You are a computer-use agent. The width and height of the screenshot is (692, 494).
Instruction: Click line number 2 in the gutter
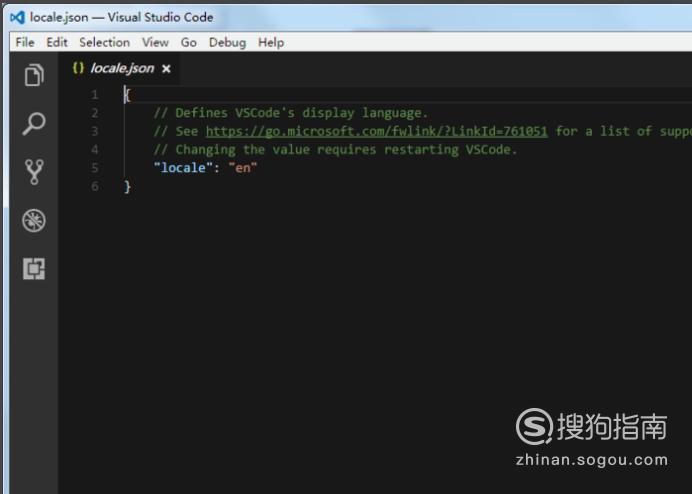coord(94,113)
